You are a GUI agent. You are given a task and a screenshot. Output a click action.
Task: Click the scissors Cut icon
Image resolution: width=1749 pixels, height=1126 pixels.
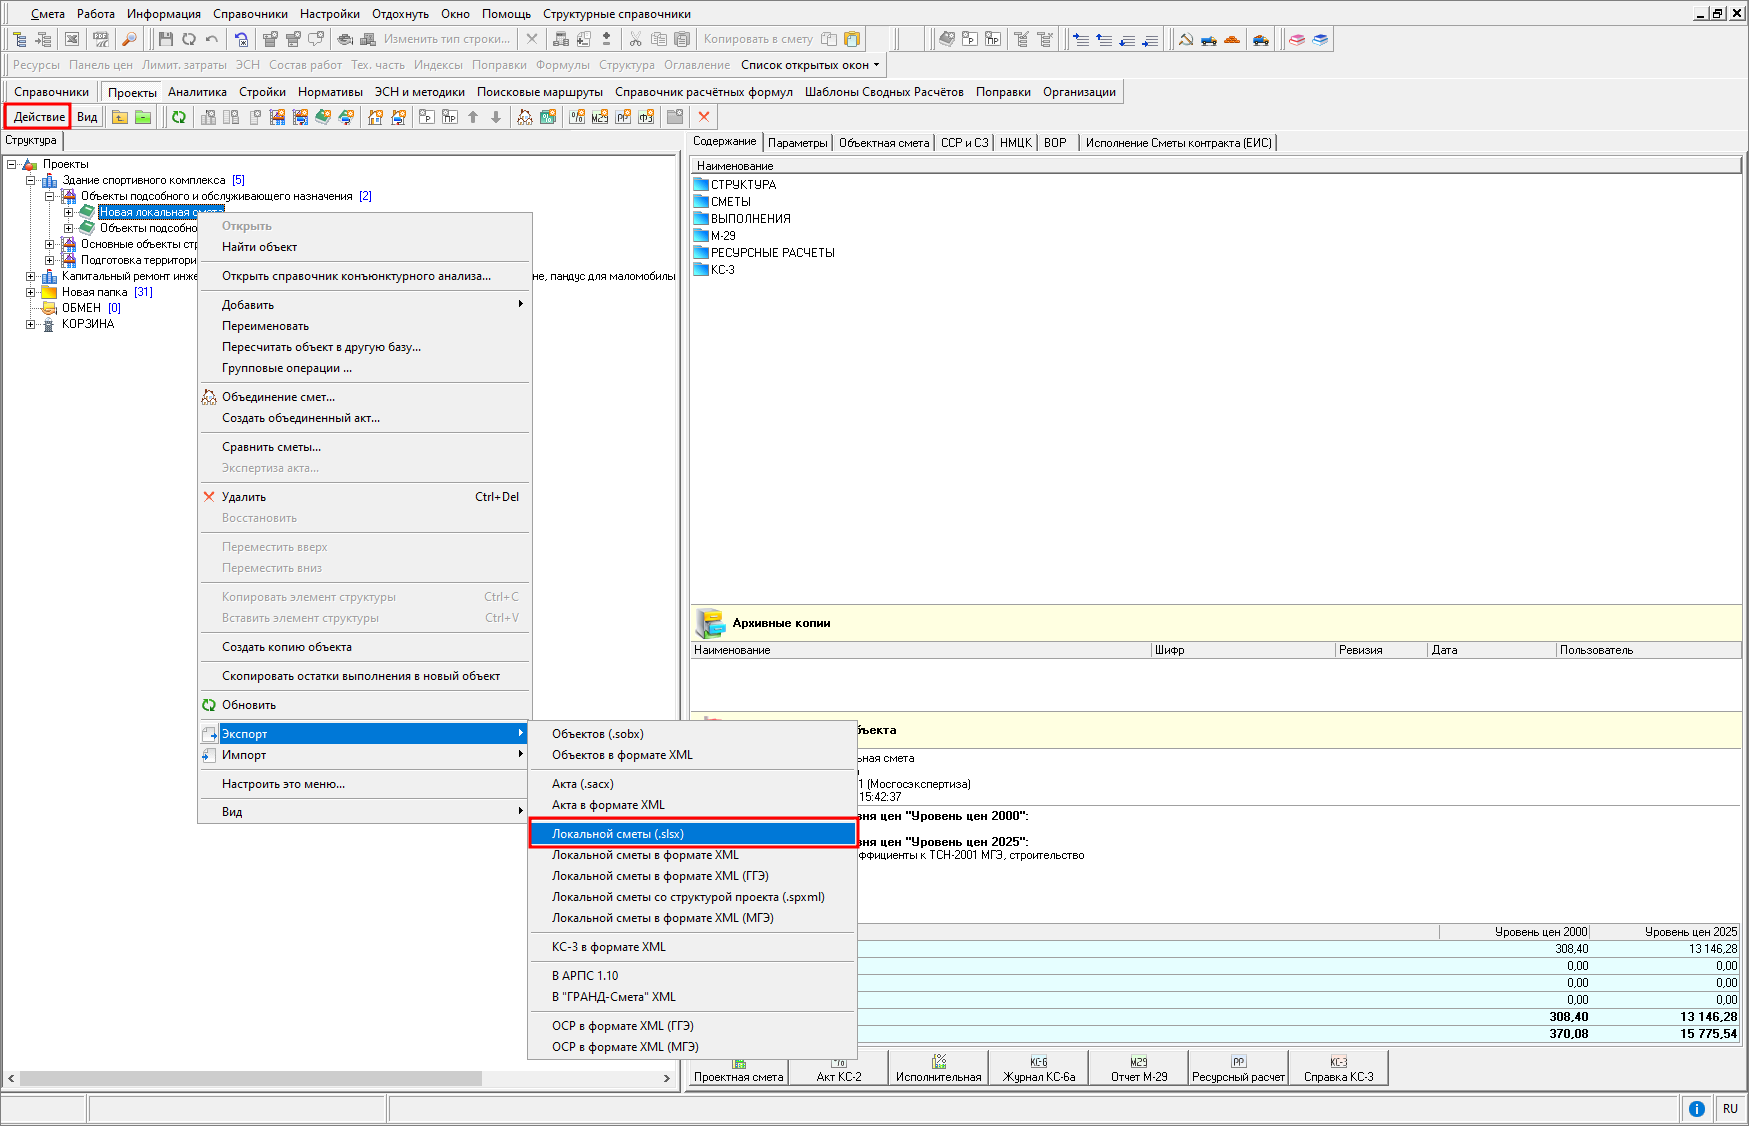pyautogui.click(x=635, y=39)
